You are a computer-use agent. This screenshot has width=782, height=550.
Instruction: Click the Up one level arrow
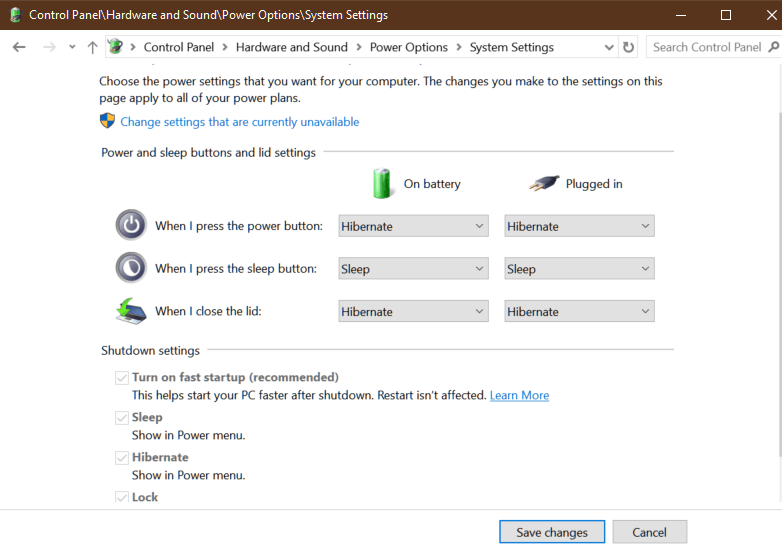click(93, 47)
